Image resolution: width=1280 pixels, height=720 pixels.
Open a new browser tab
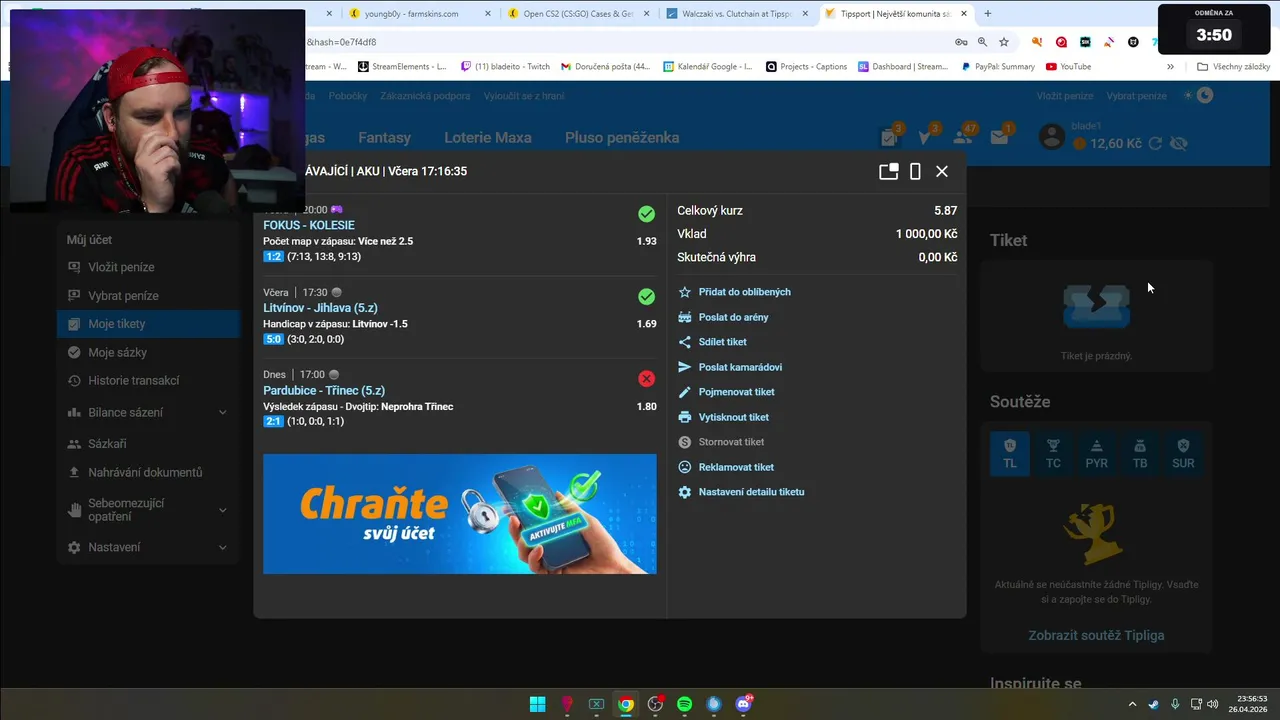coord(988,14)
